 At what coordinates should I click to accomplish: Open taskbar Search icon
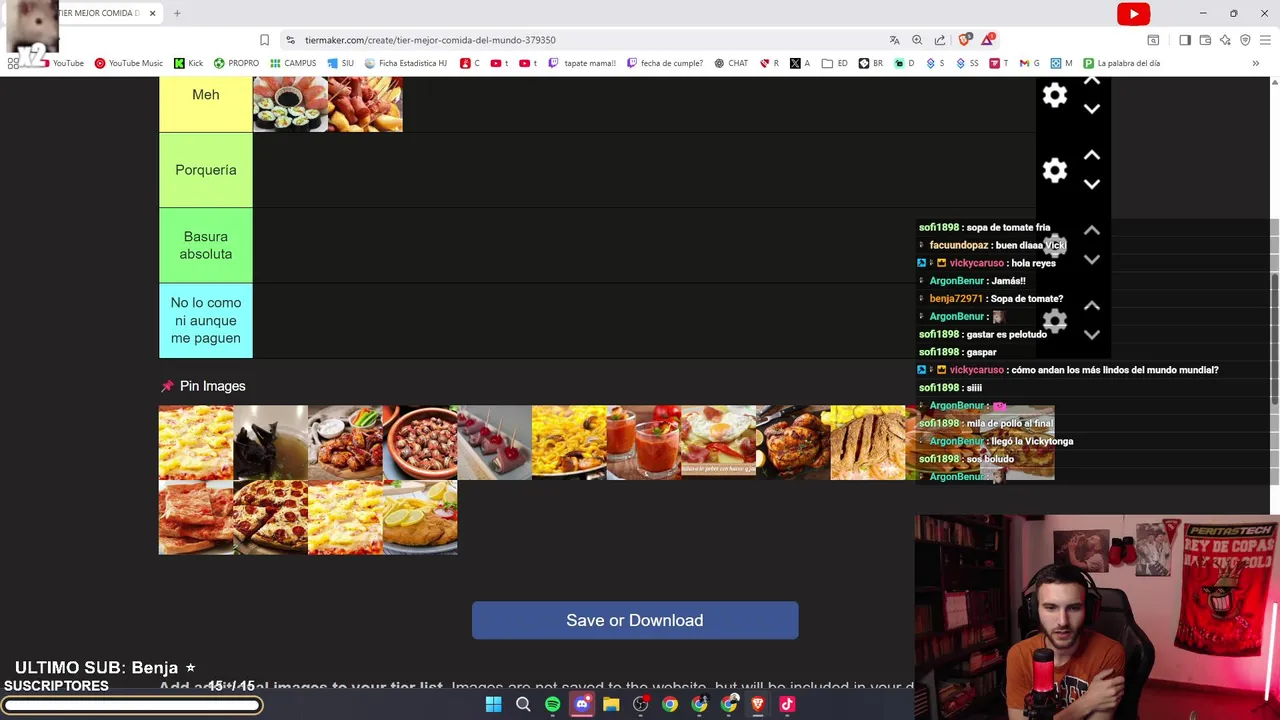pos(523,704)
